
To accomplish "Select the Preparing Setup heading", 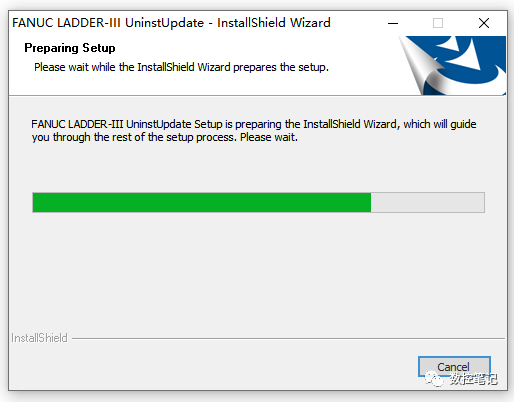I will coord(70,48).
